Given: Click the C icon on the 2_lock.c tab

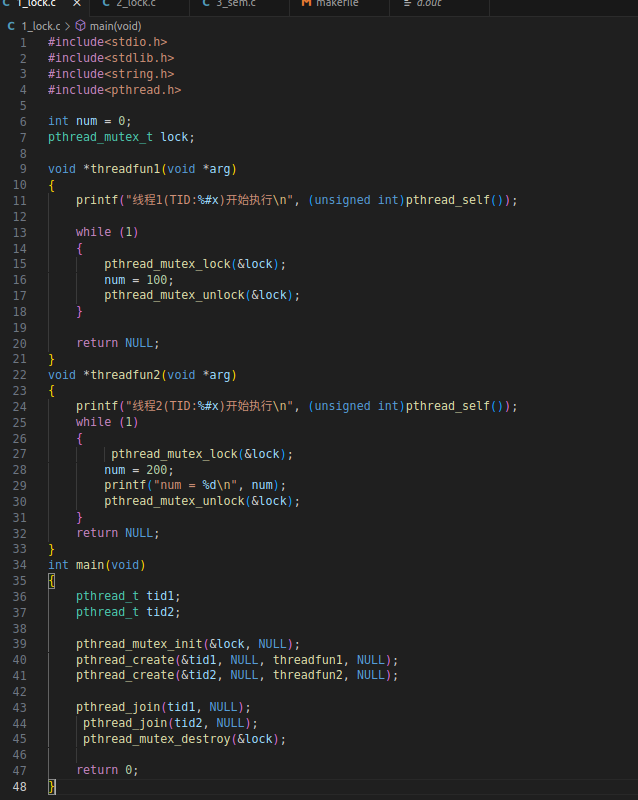Looking at the screenshot, I should pos(106,3).
